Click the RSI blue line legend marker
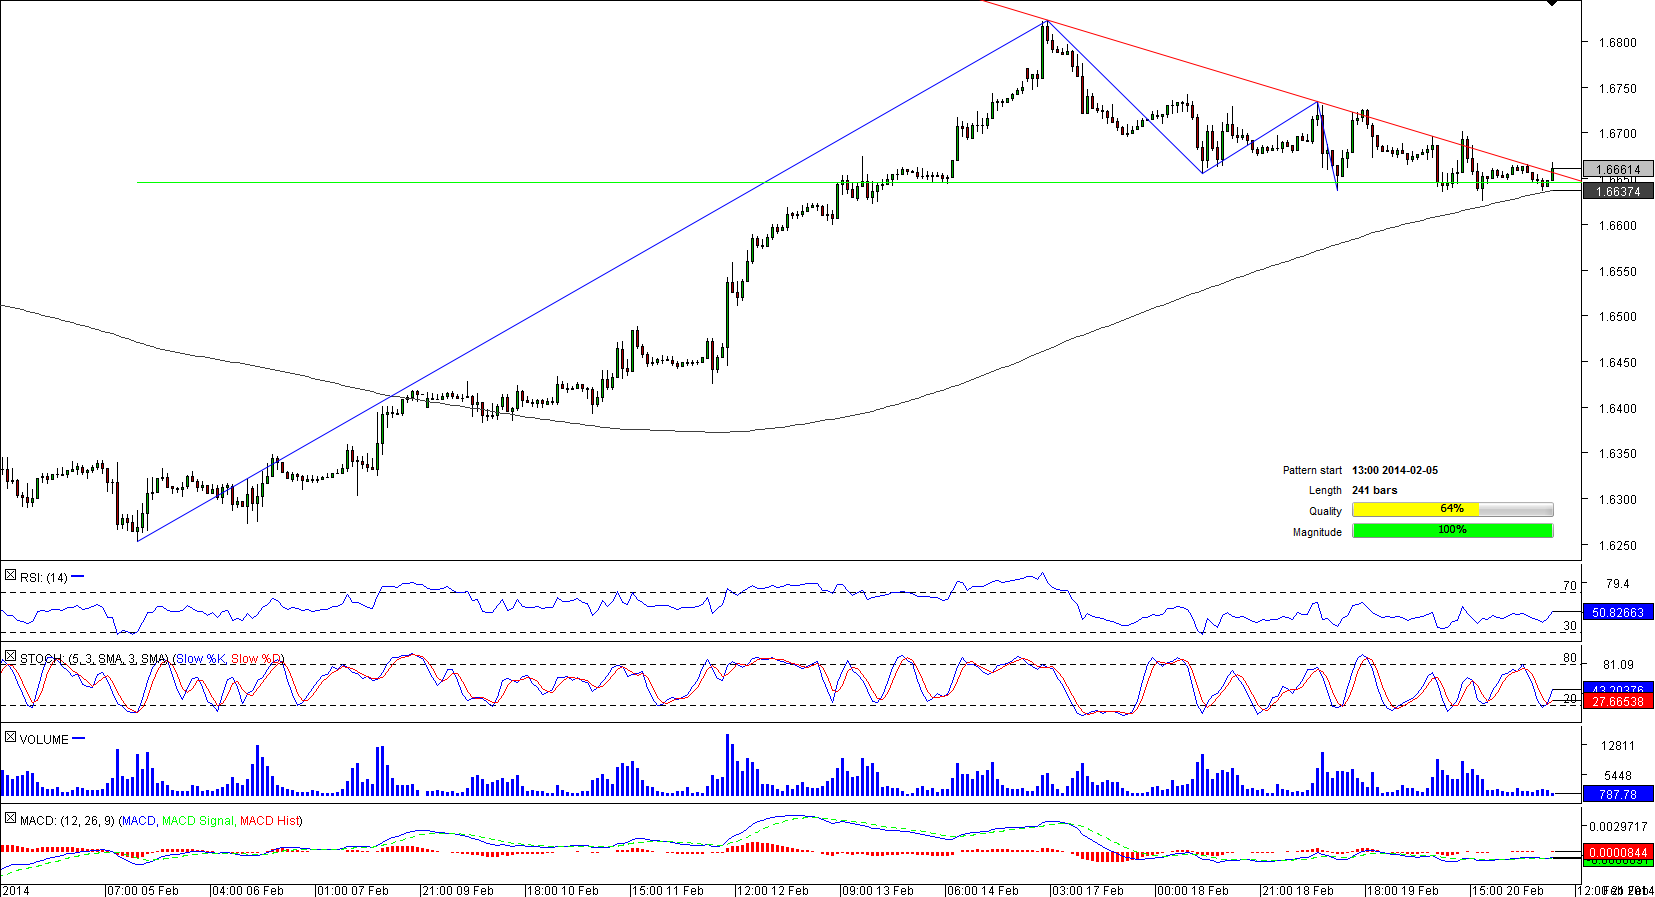Image resolution: width=1655 pixels, height=897 pixels. click(x=78, y=577)
